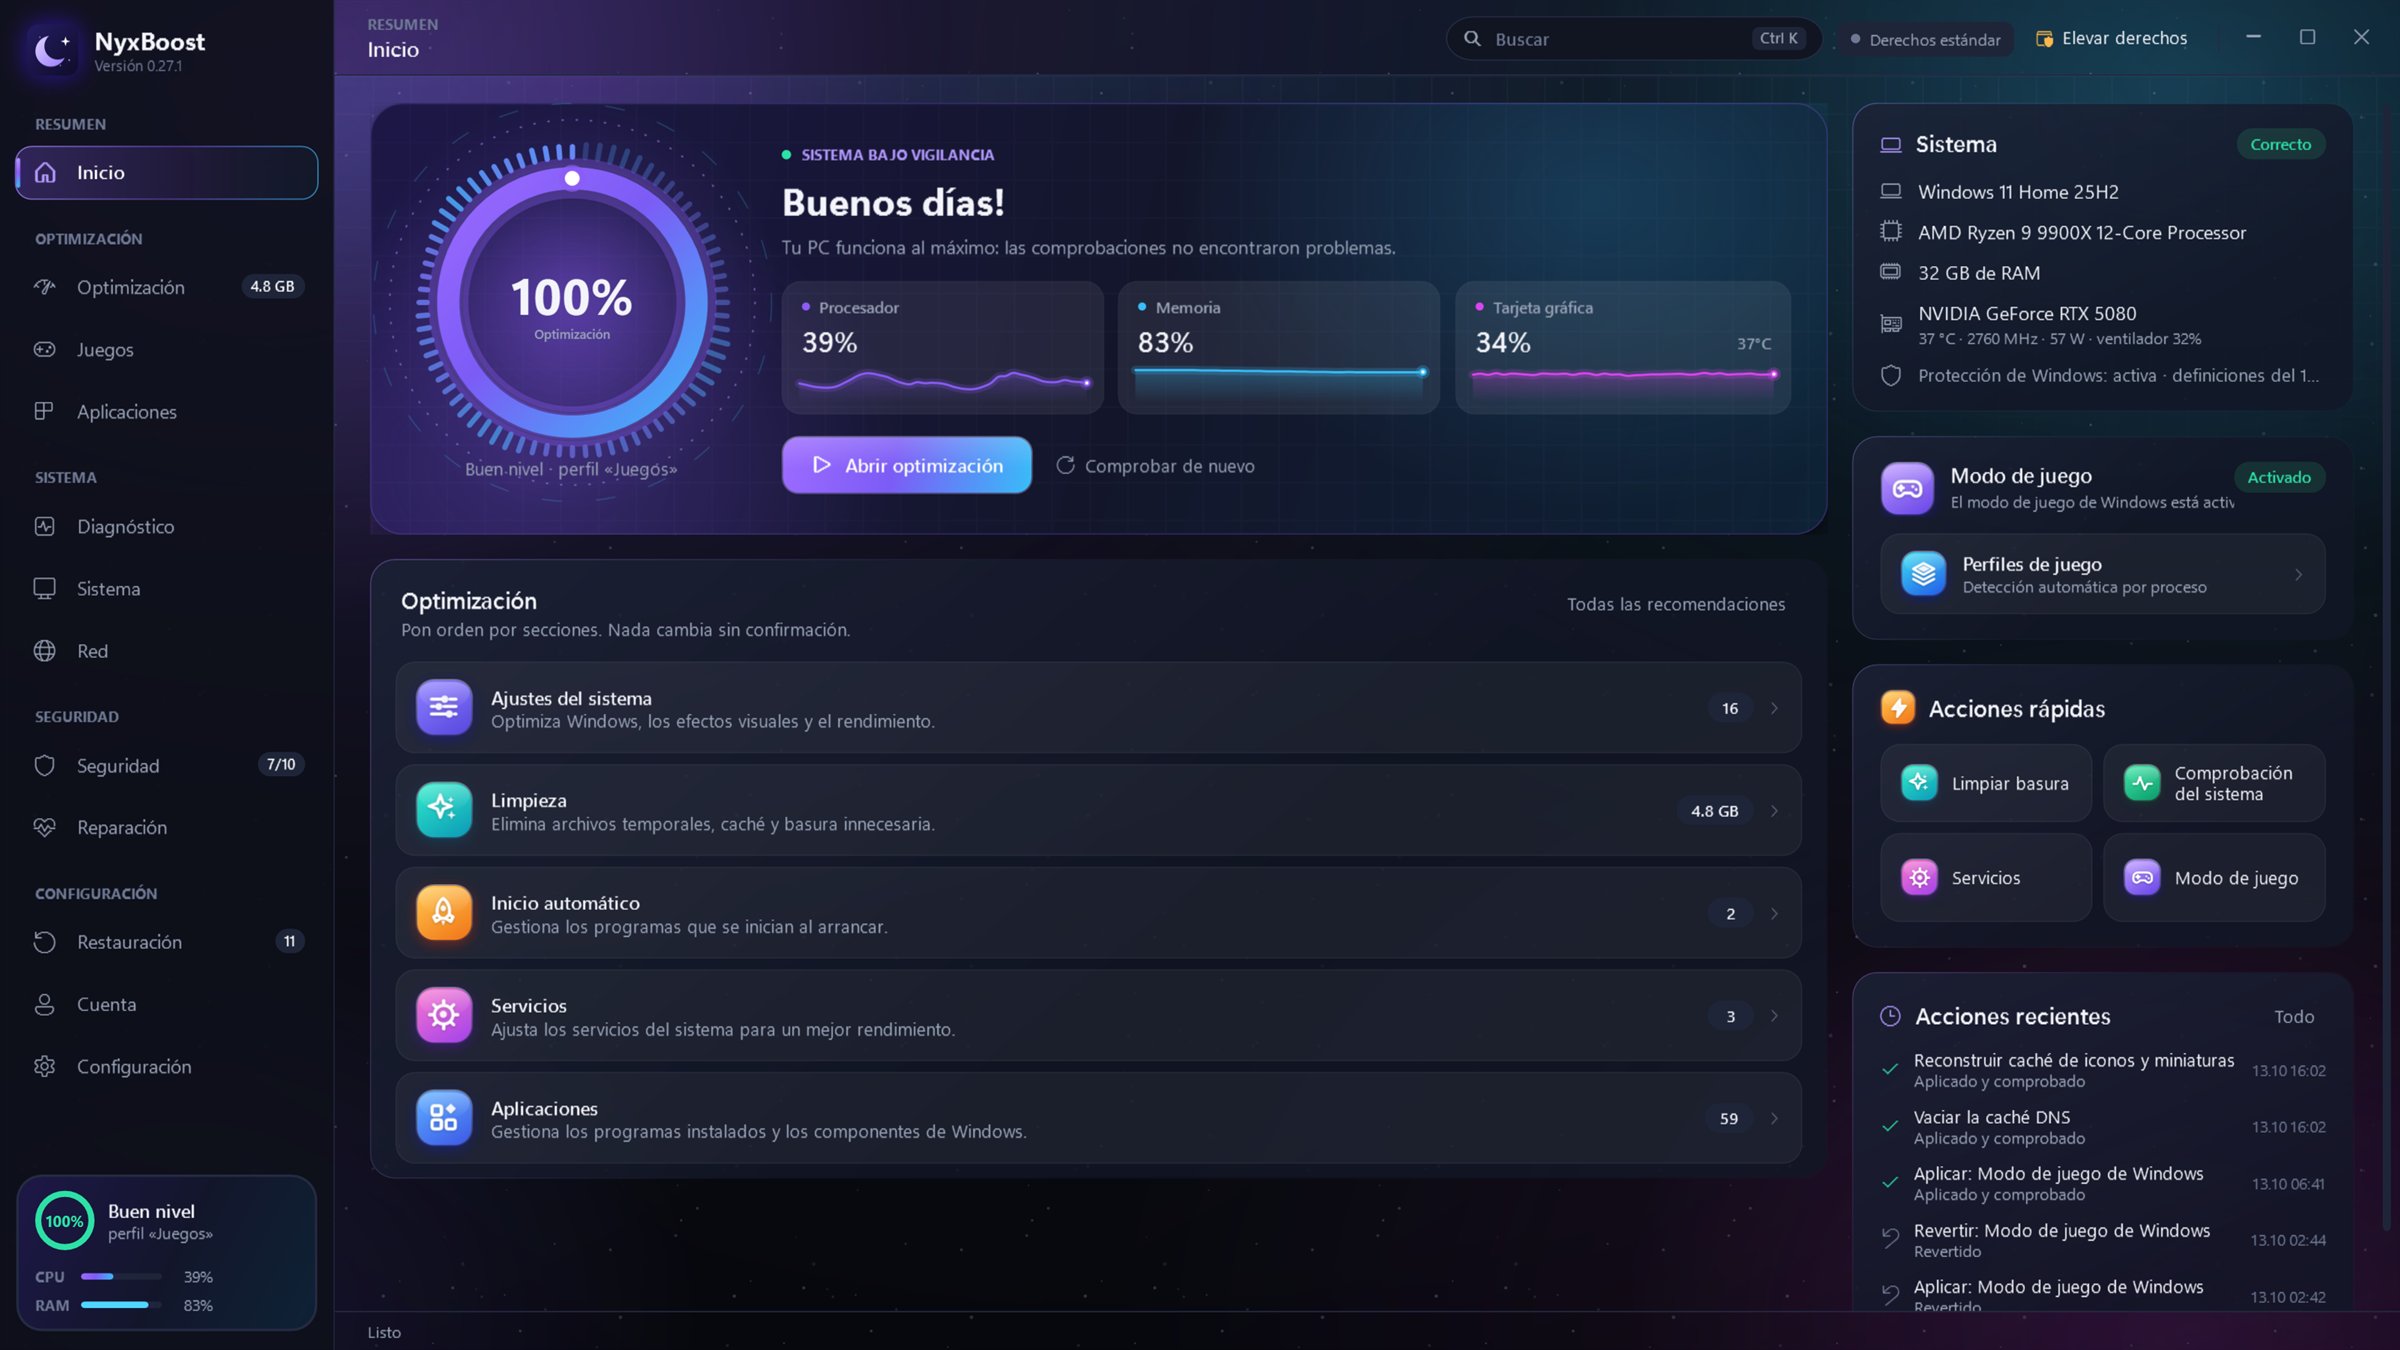This screenshot has height=1350, width=2400.
Task: Open Restauración in the sidebar
Action: 167,942
